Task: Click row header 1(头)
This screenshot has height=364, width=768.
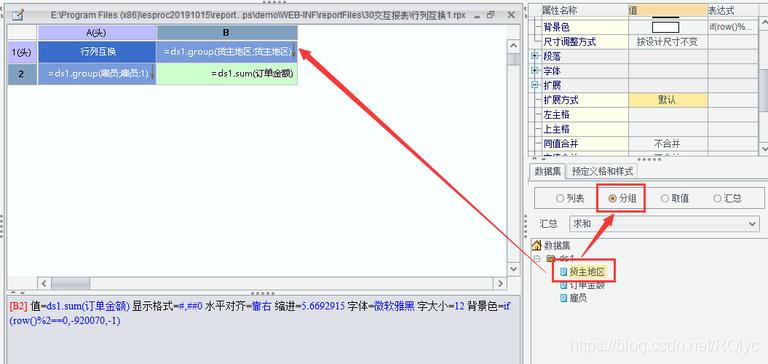Action: click(22, 52)
